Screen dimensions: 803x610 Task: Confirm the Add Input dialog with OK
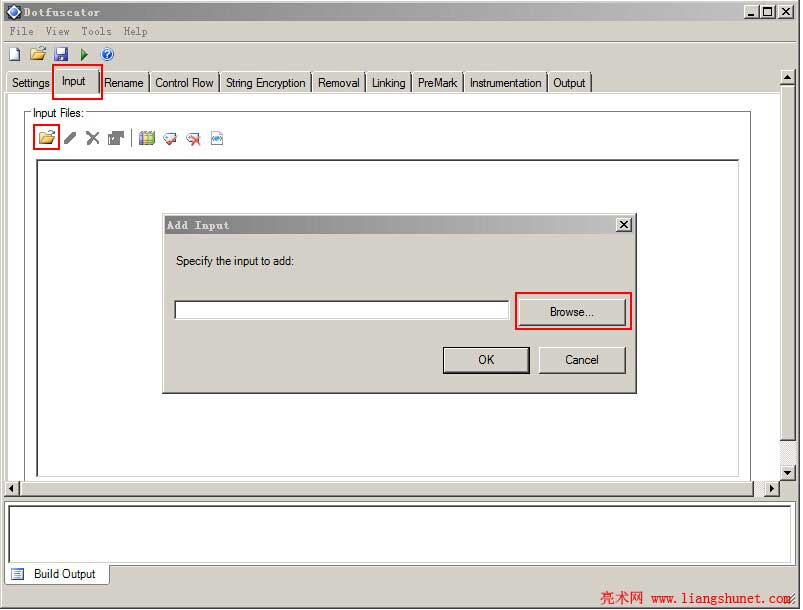487,360
